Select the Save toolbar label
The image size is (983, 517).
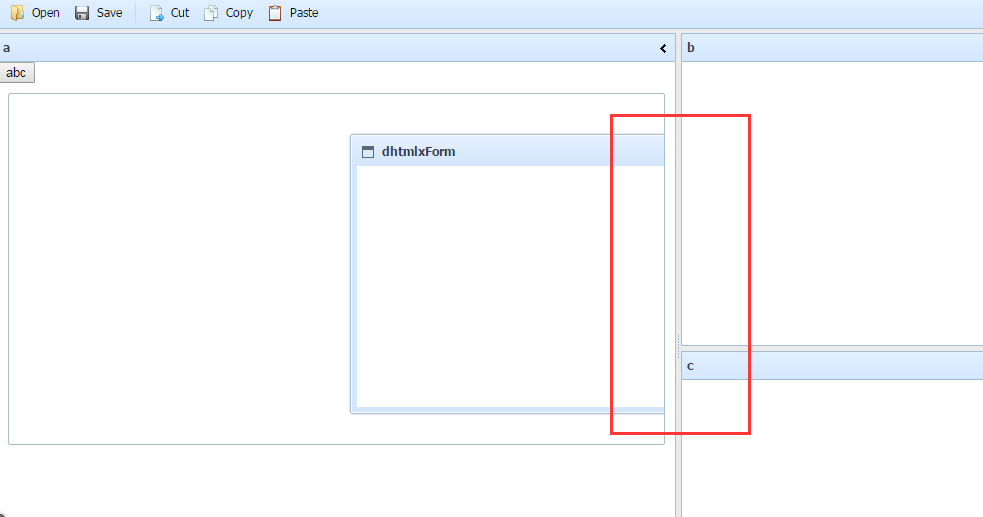point(110,13)
